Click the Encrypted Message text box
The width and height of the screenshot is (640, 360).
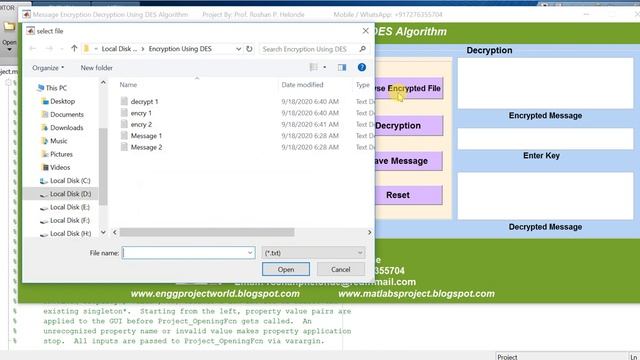(x=545, y=83)
